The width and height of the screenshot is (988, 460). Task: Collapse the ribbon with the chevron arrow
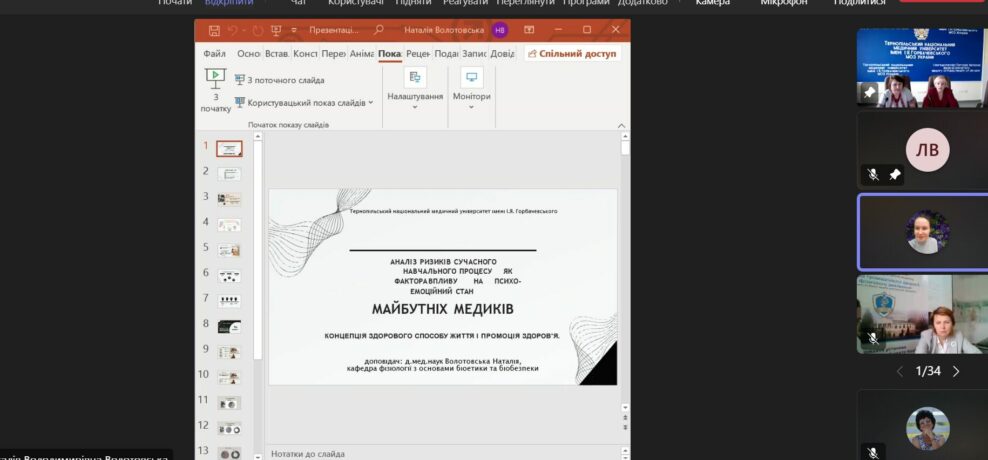pos(621,126)
